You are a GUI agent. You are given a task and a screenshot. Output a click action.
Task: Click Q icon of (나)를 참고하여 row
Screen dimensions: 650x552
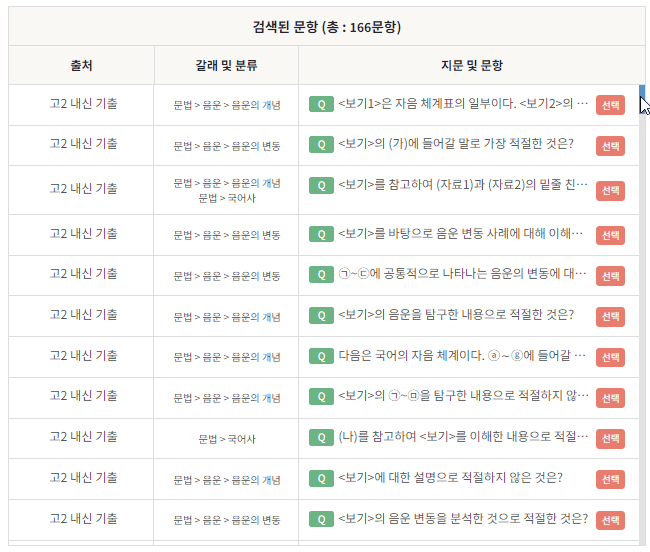tap(321, 437)
